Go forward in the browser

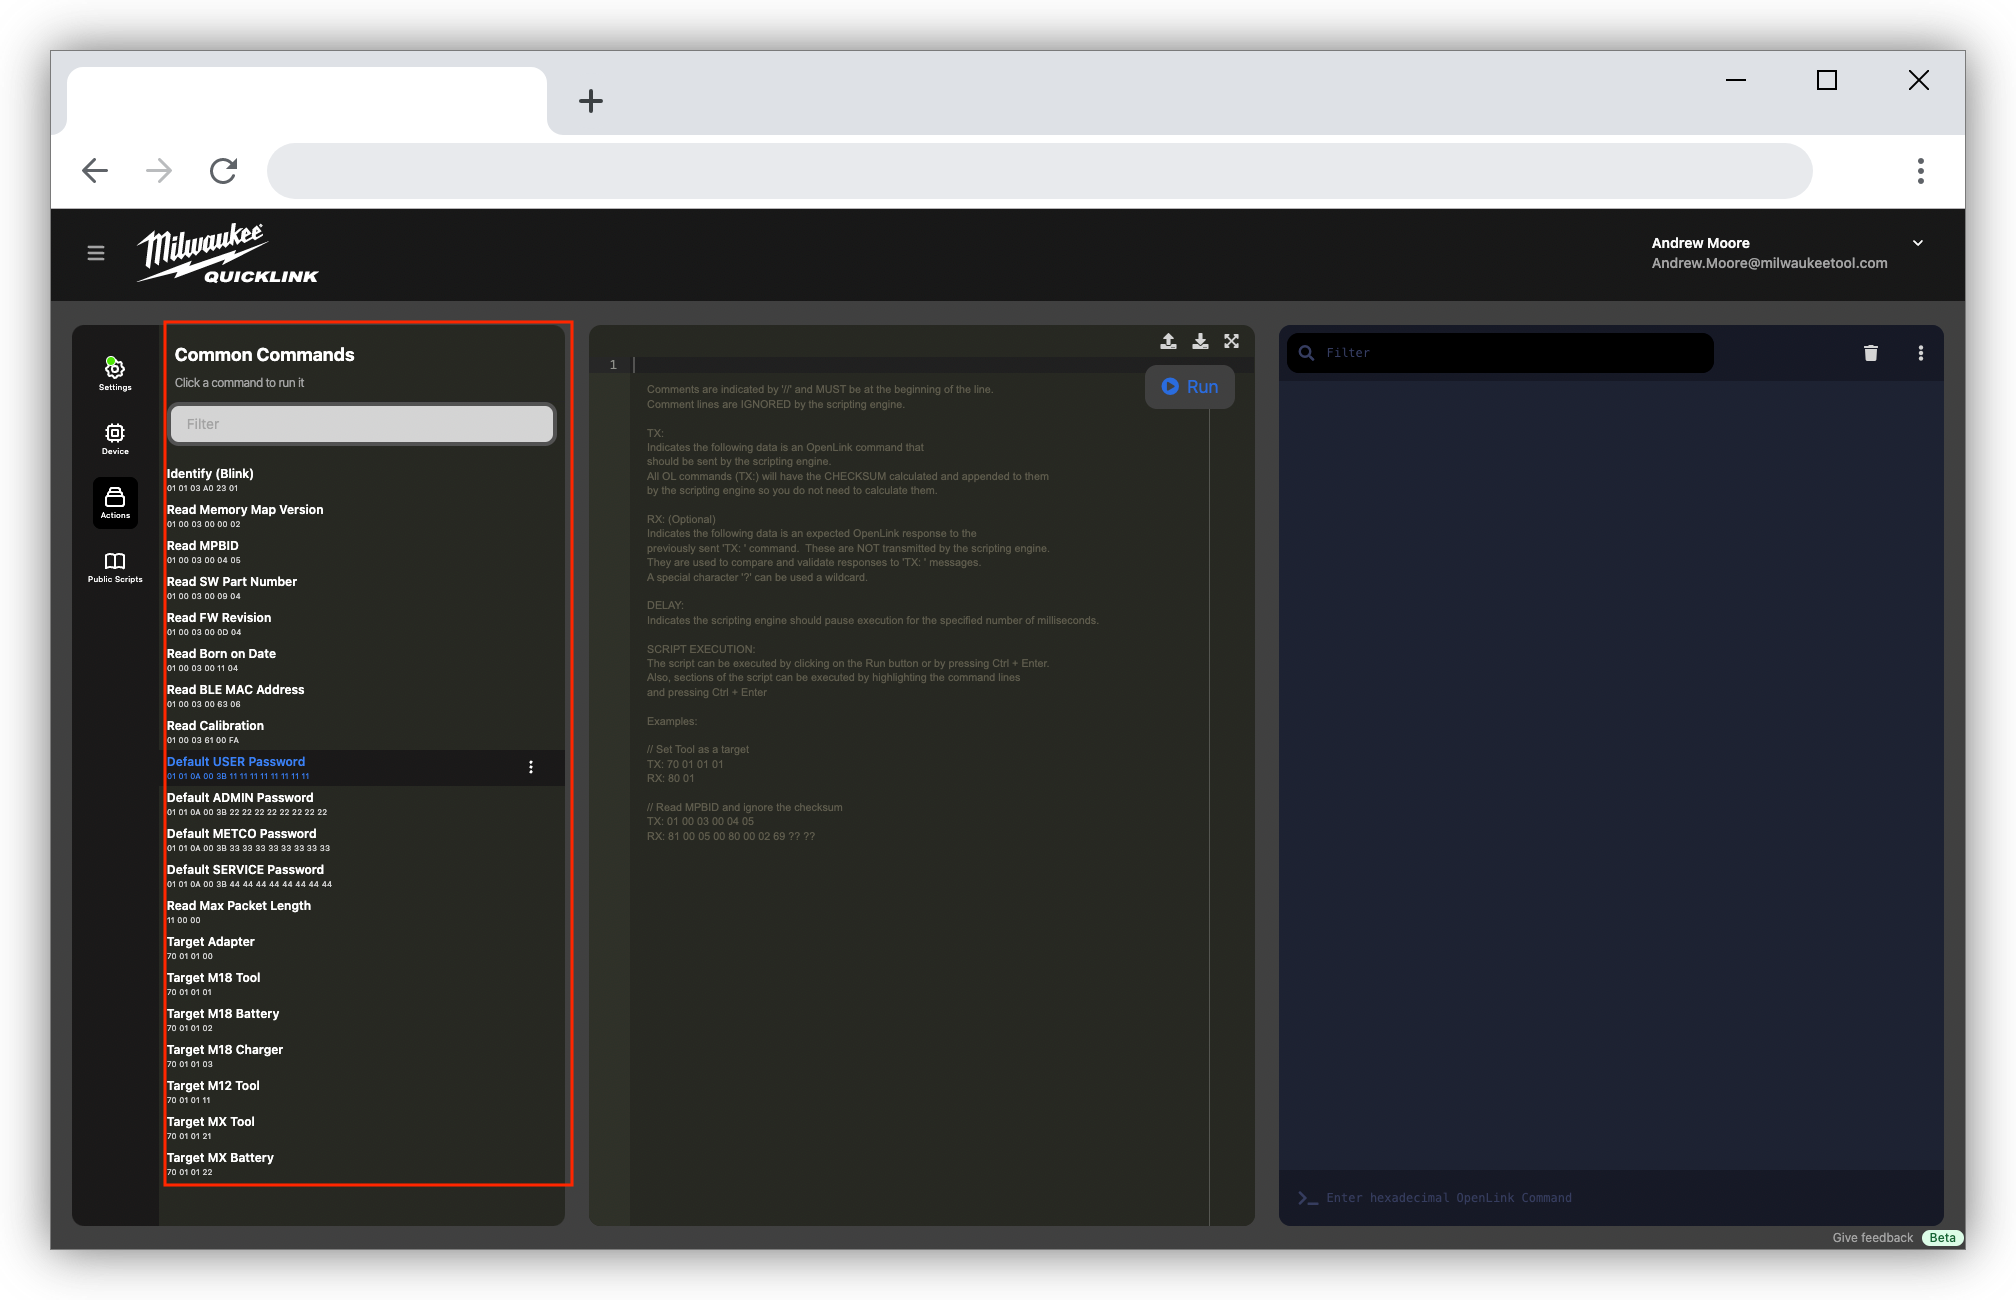click(159, 171)
